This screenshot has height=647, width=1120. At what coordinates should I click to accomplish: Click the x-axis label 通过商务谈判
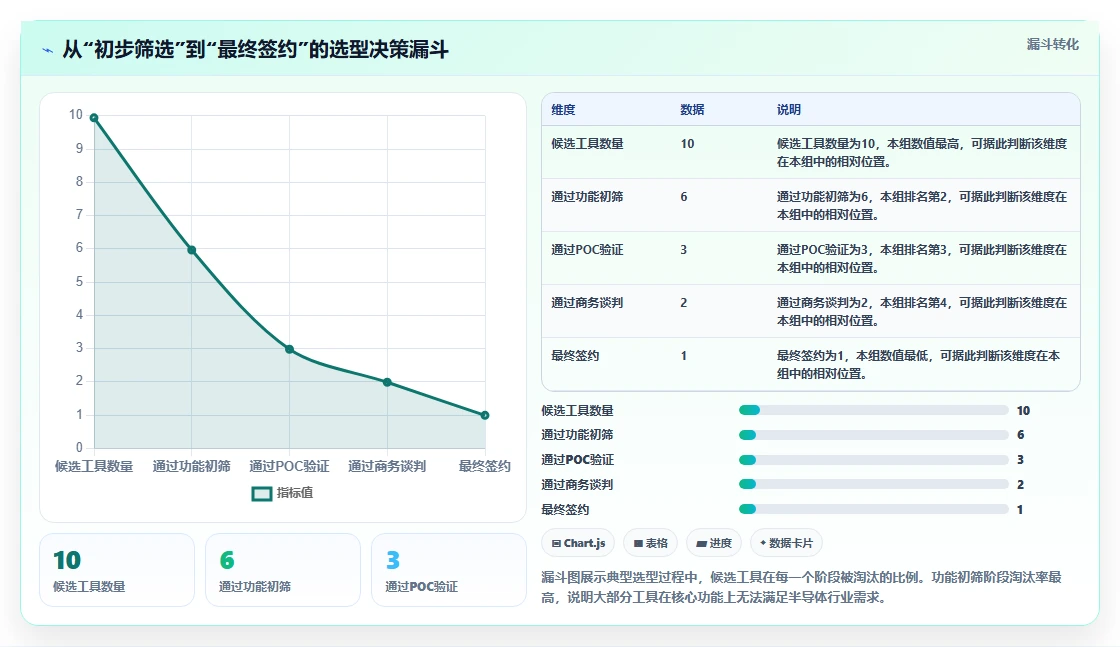(x=387, y=466)
